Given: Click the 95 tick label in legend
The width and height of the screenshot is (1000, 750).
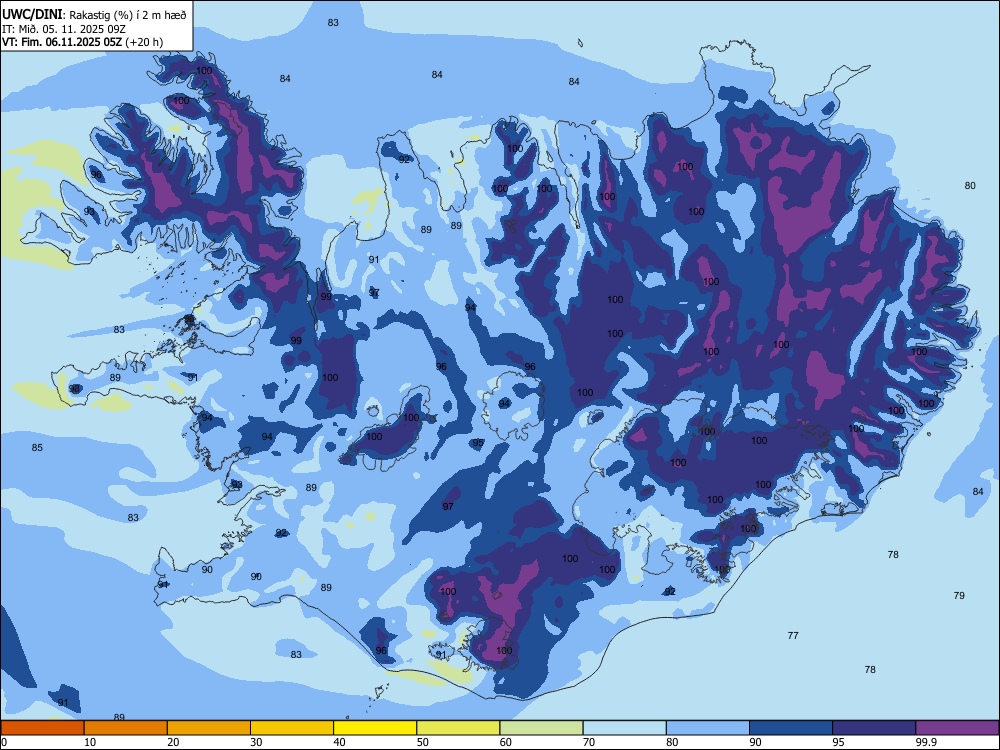Looking at the screenshot, I should pos(838,742).
